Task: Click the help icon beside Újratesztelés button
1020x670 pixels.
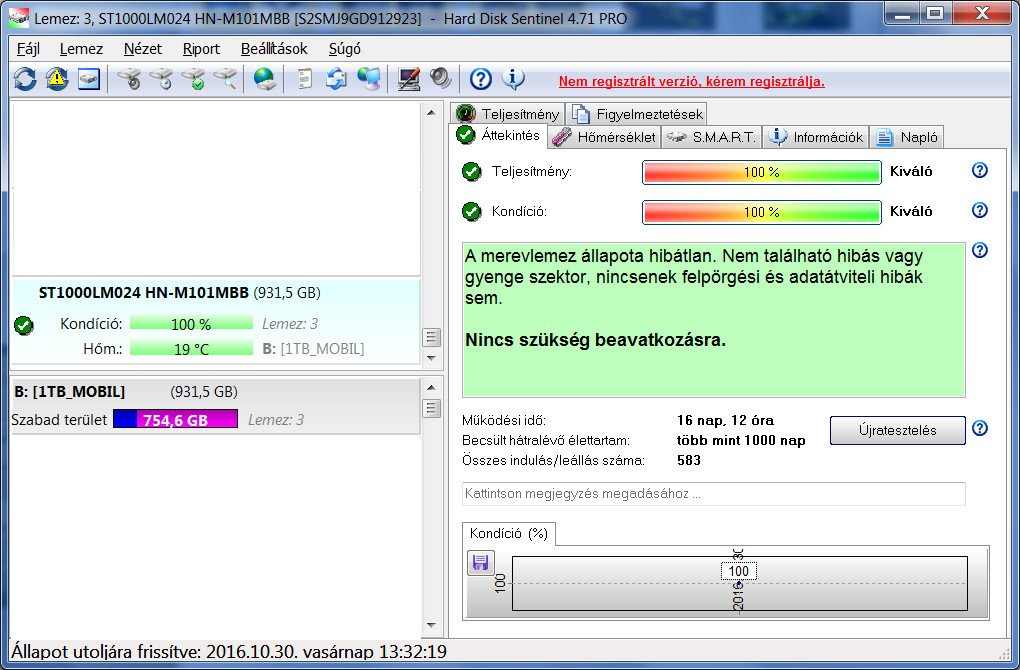Action: [980, 428]
